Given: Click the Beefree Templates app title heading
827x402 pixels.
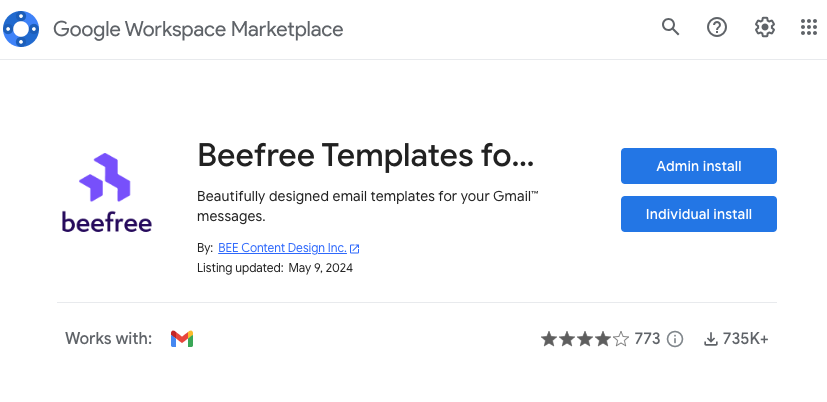Looking at the screenshot, I should point(366,155).
